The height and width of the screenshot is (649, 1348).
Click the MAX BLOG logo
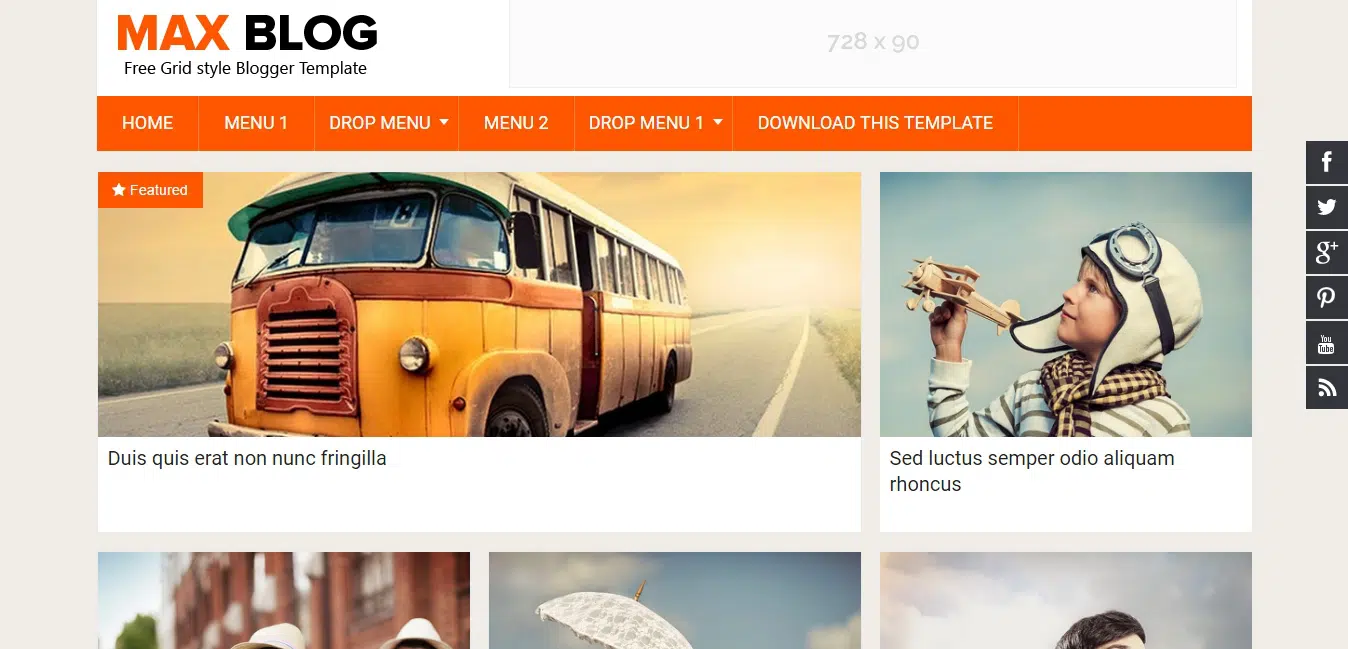247,33
